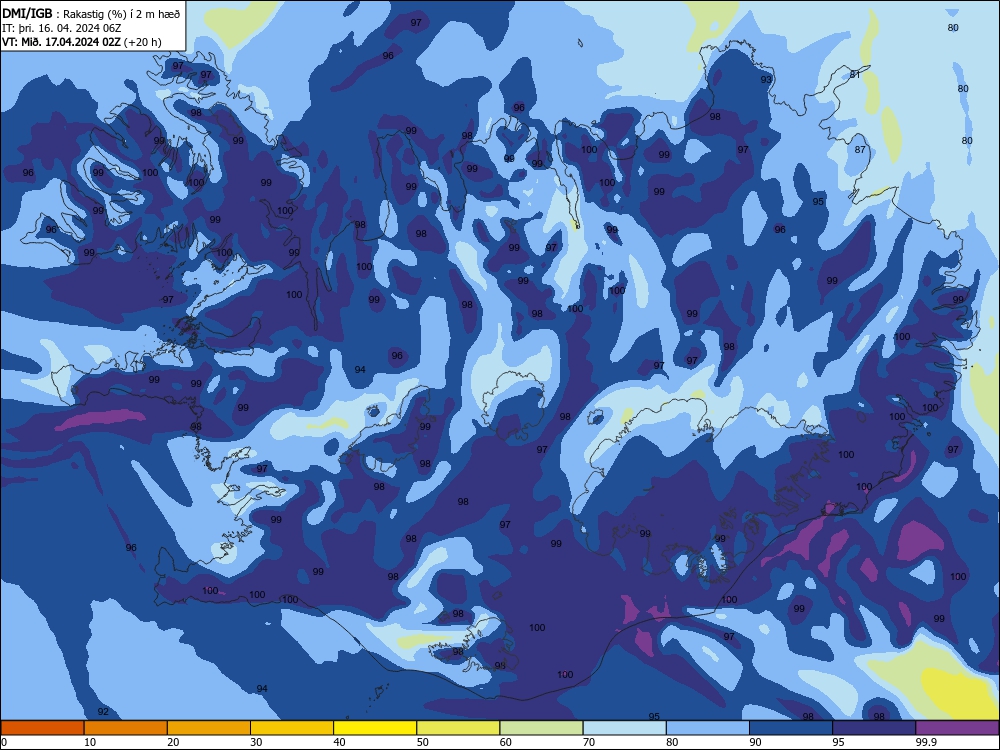Click the '93' humidity value on map
This screenshot has height=750, width=1000.
(766, 80)
